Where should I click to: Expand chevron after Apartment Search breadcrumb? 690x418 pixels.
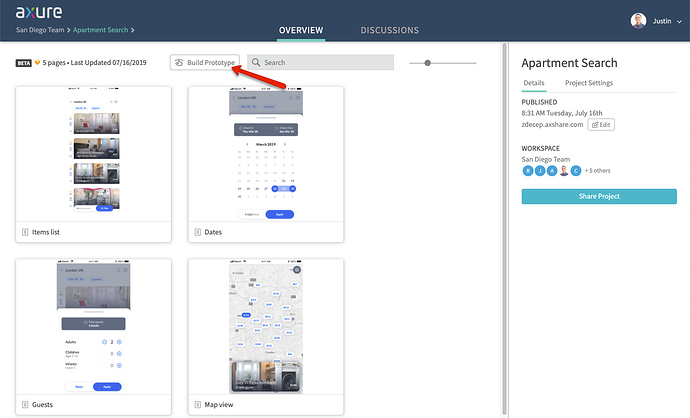click(132, 30)
